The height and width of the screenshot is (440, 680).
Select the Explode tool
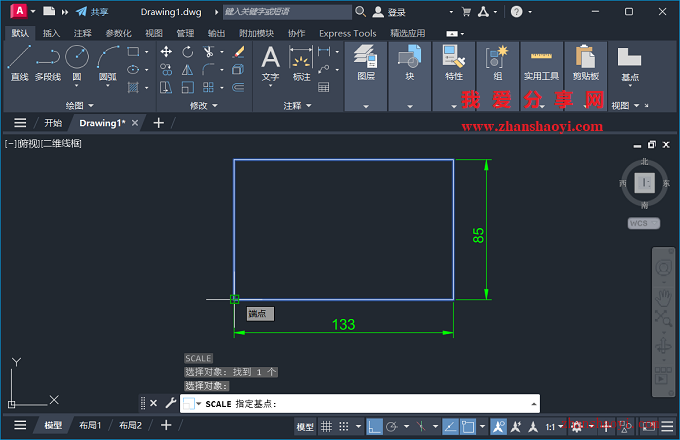[238, 69]
